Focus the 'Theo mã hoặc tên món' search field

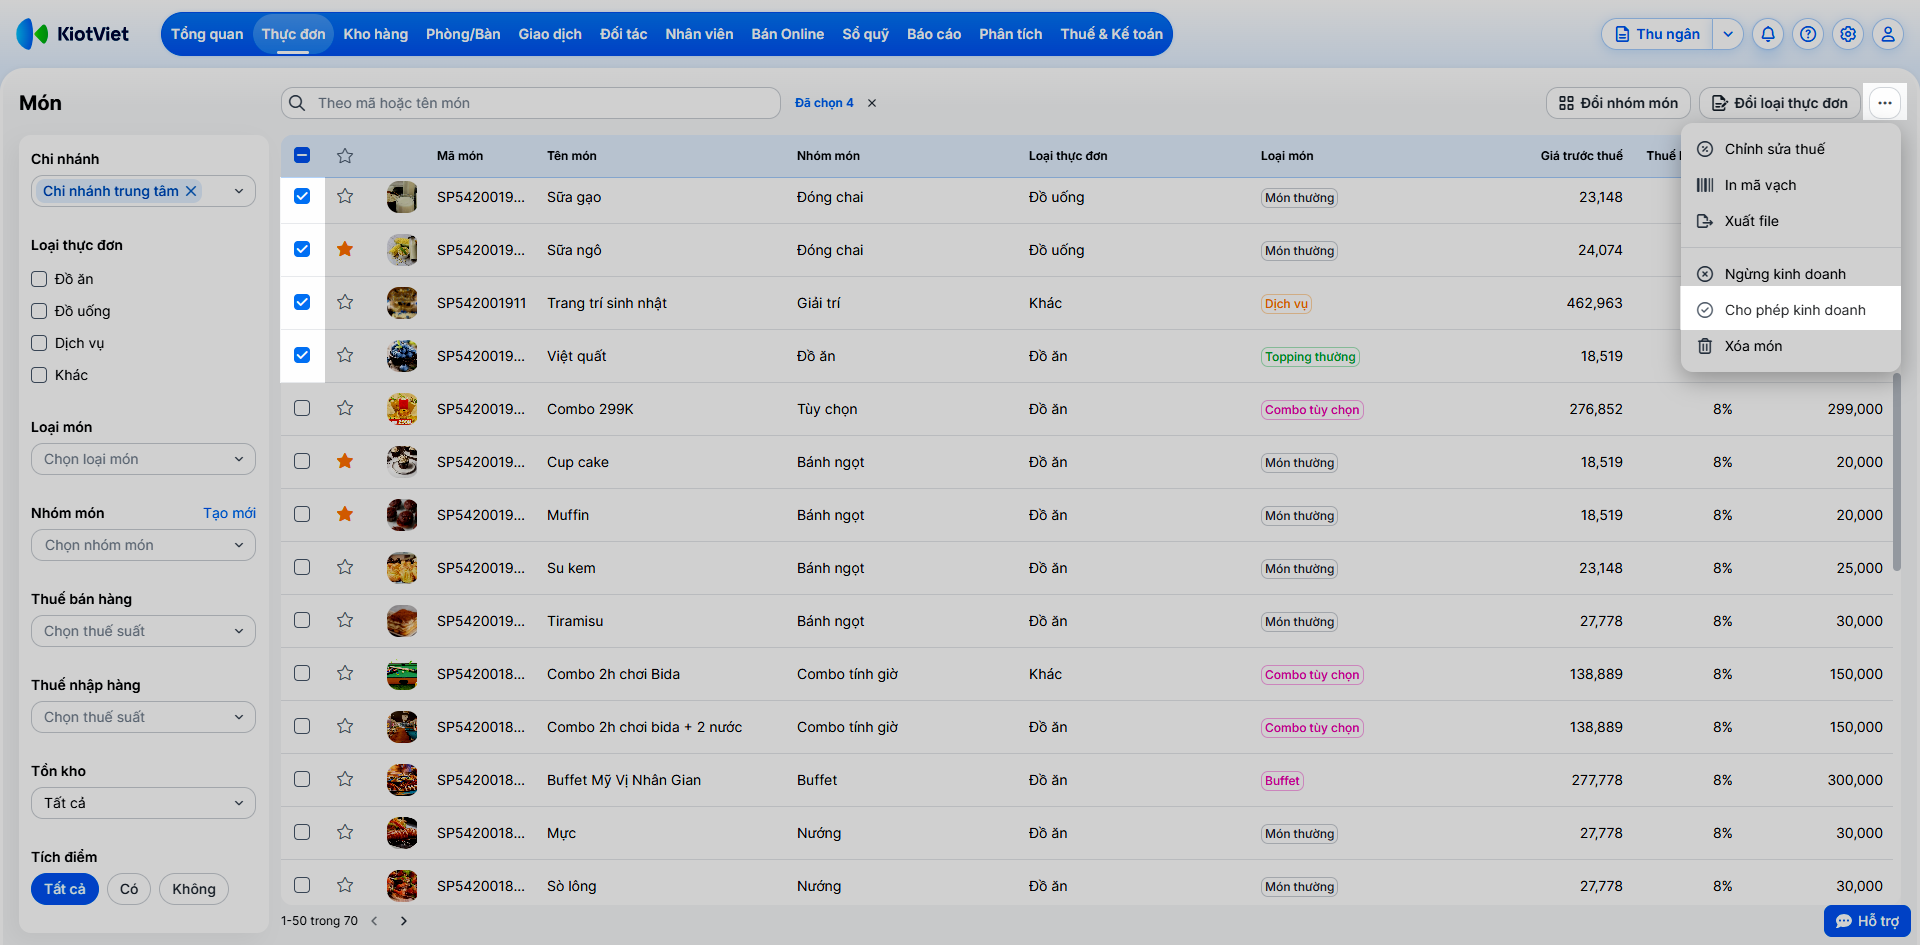pos(531,103)
